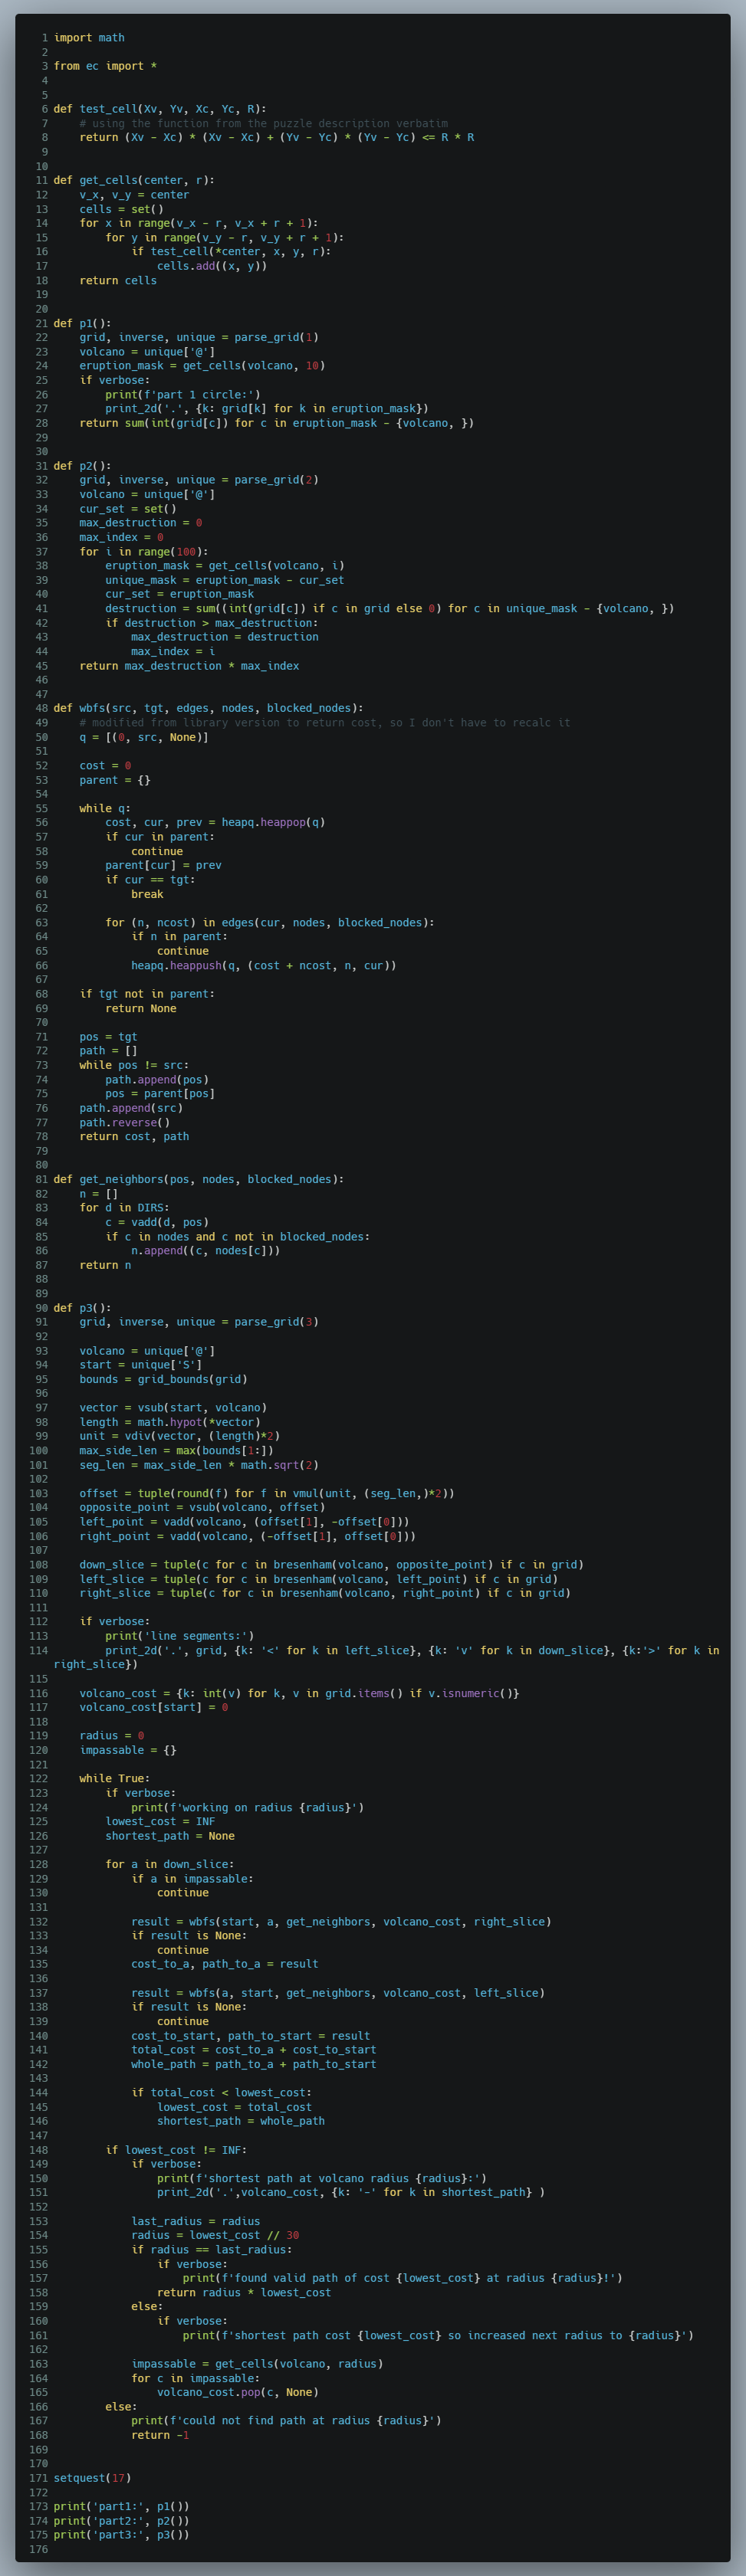Click the 'max_destruction = 0' line

click(141, 523)
